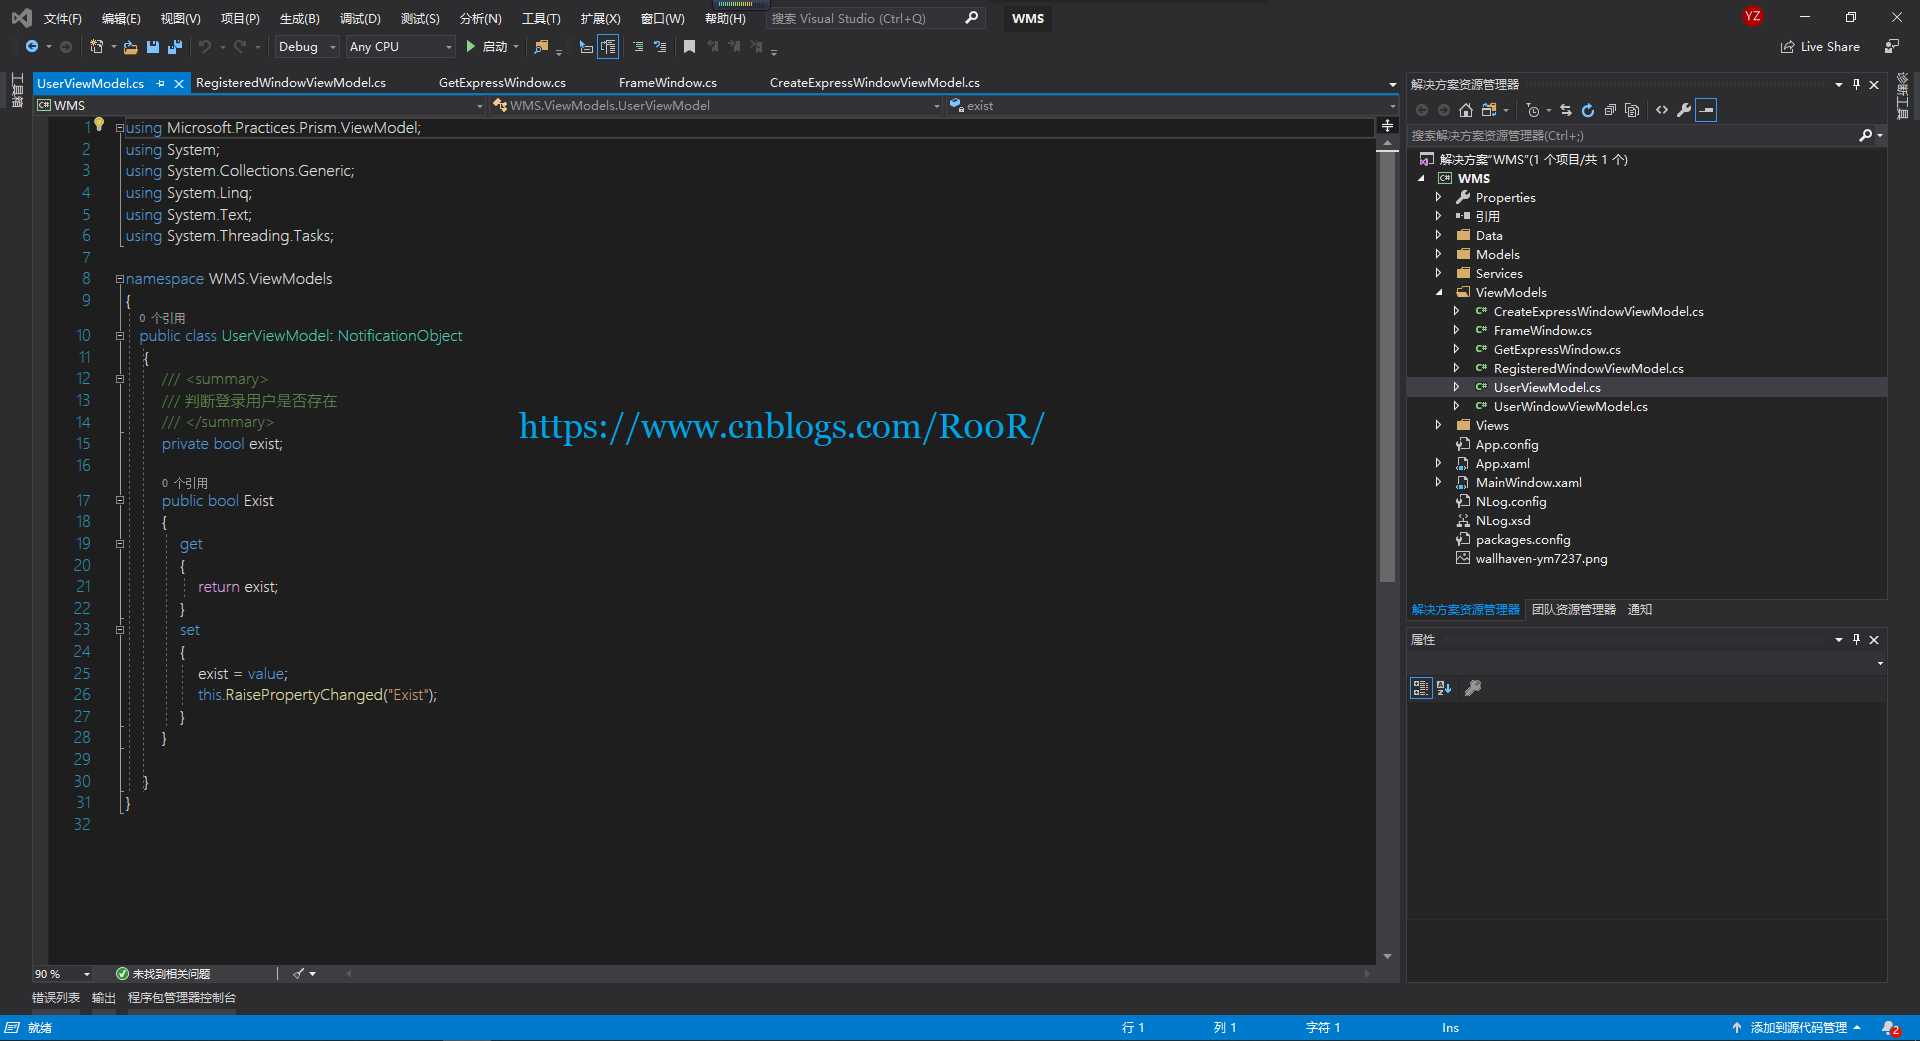
Task: Switch to GetExpressWindow.cs tab
Action: (x=502, y=83)
